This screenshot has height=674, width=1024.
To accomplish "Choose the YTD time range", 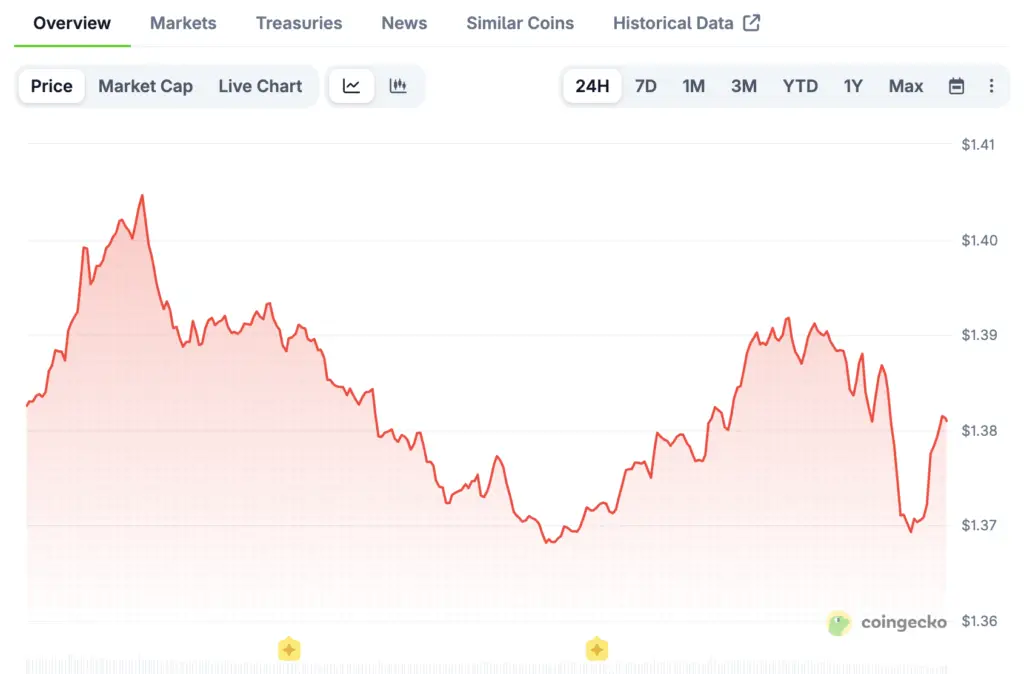I will (x=800, y=86).
